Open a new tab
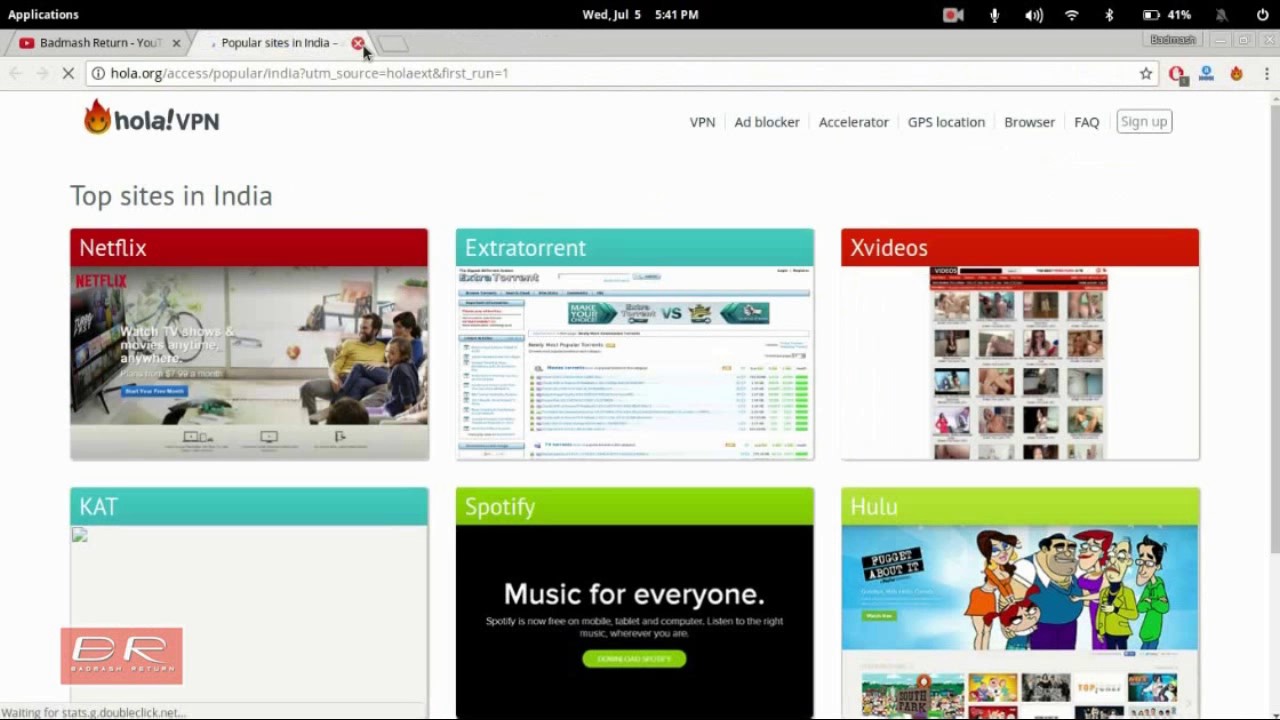Image resolution: width=1280 pixels, height=720 pixels. [x=393, y=44]
